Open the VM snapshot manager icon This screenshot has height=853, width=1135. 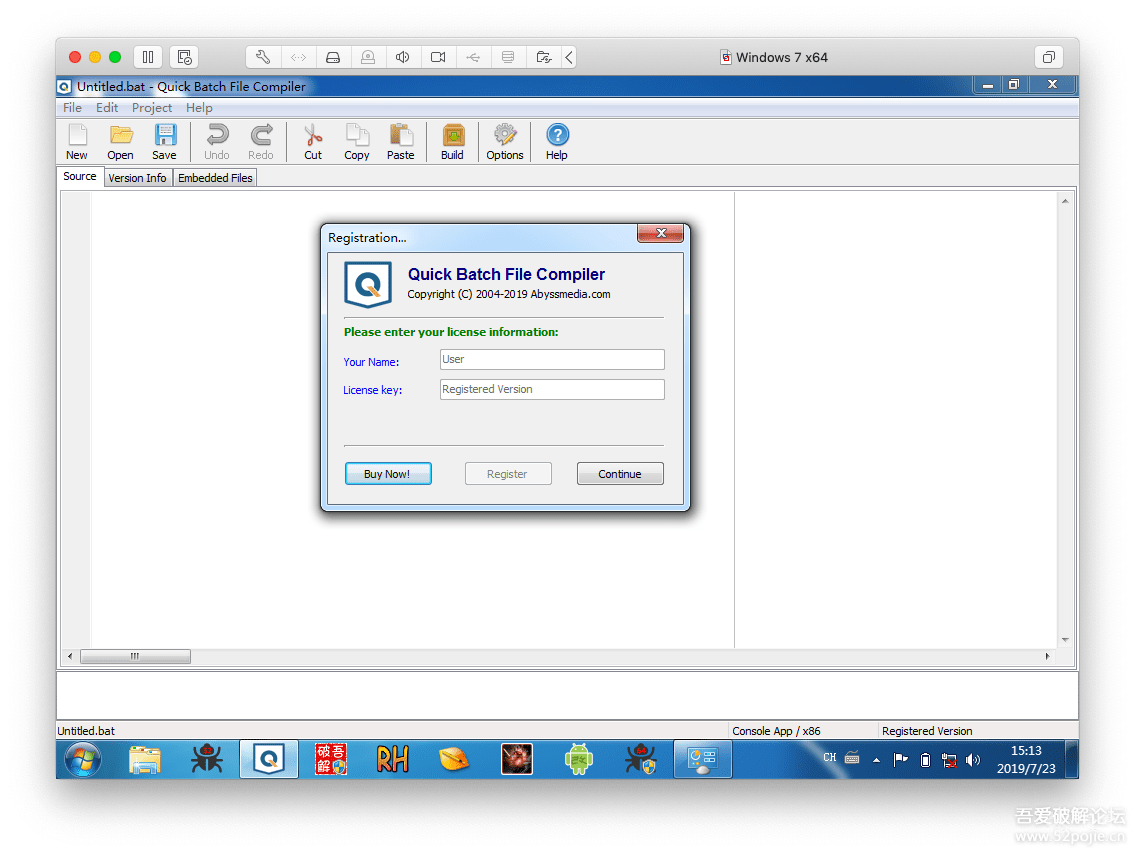pos(184,57)
